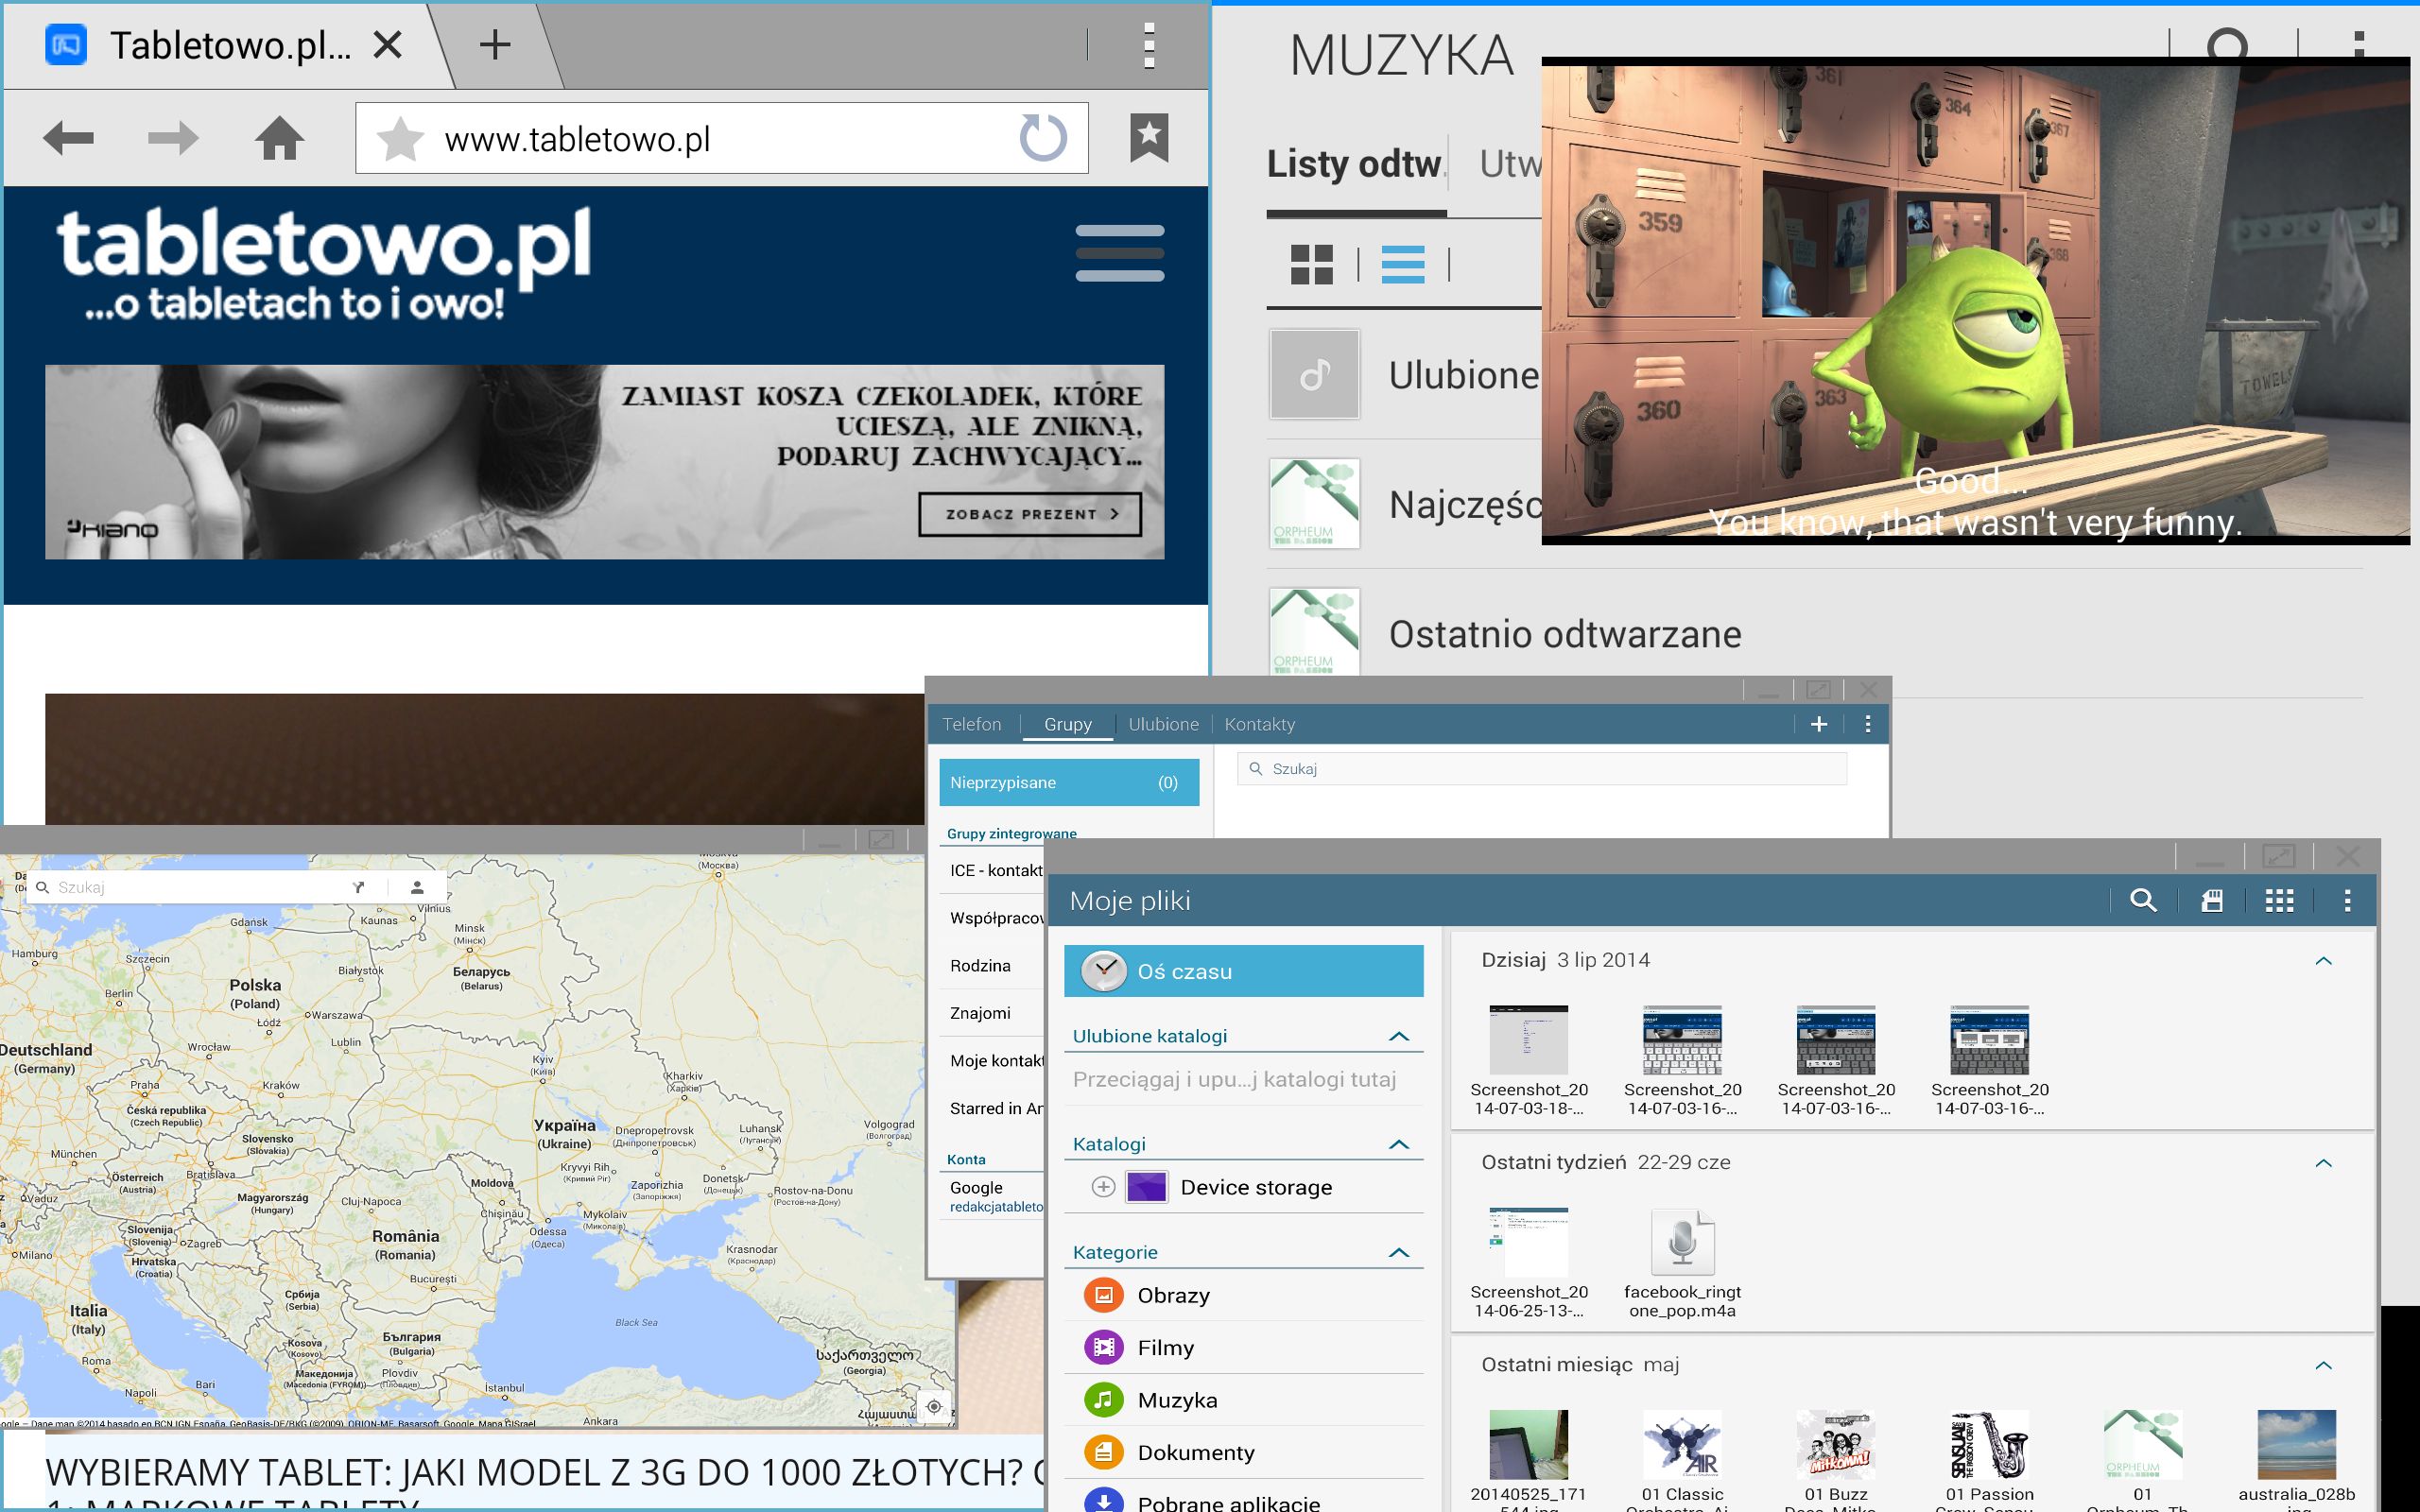This screenshot has height=1512, width=2420.
Task: Collapse Ostatni miesiąc maj group
Action: coord(2323,1365)
